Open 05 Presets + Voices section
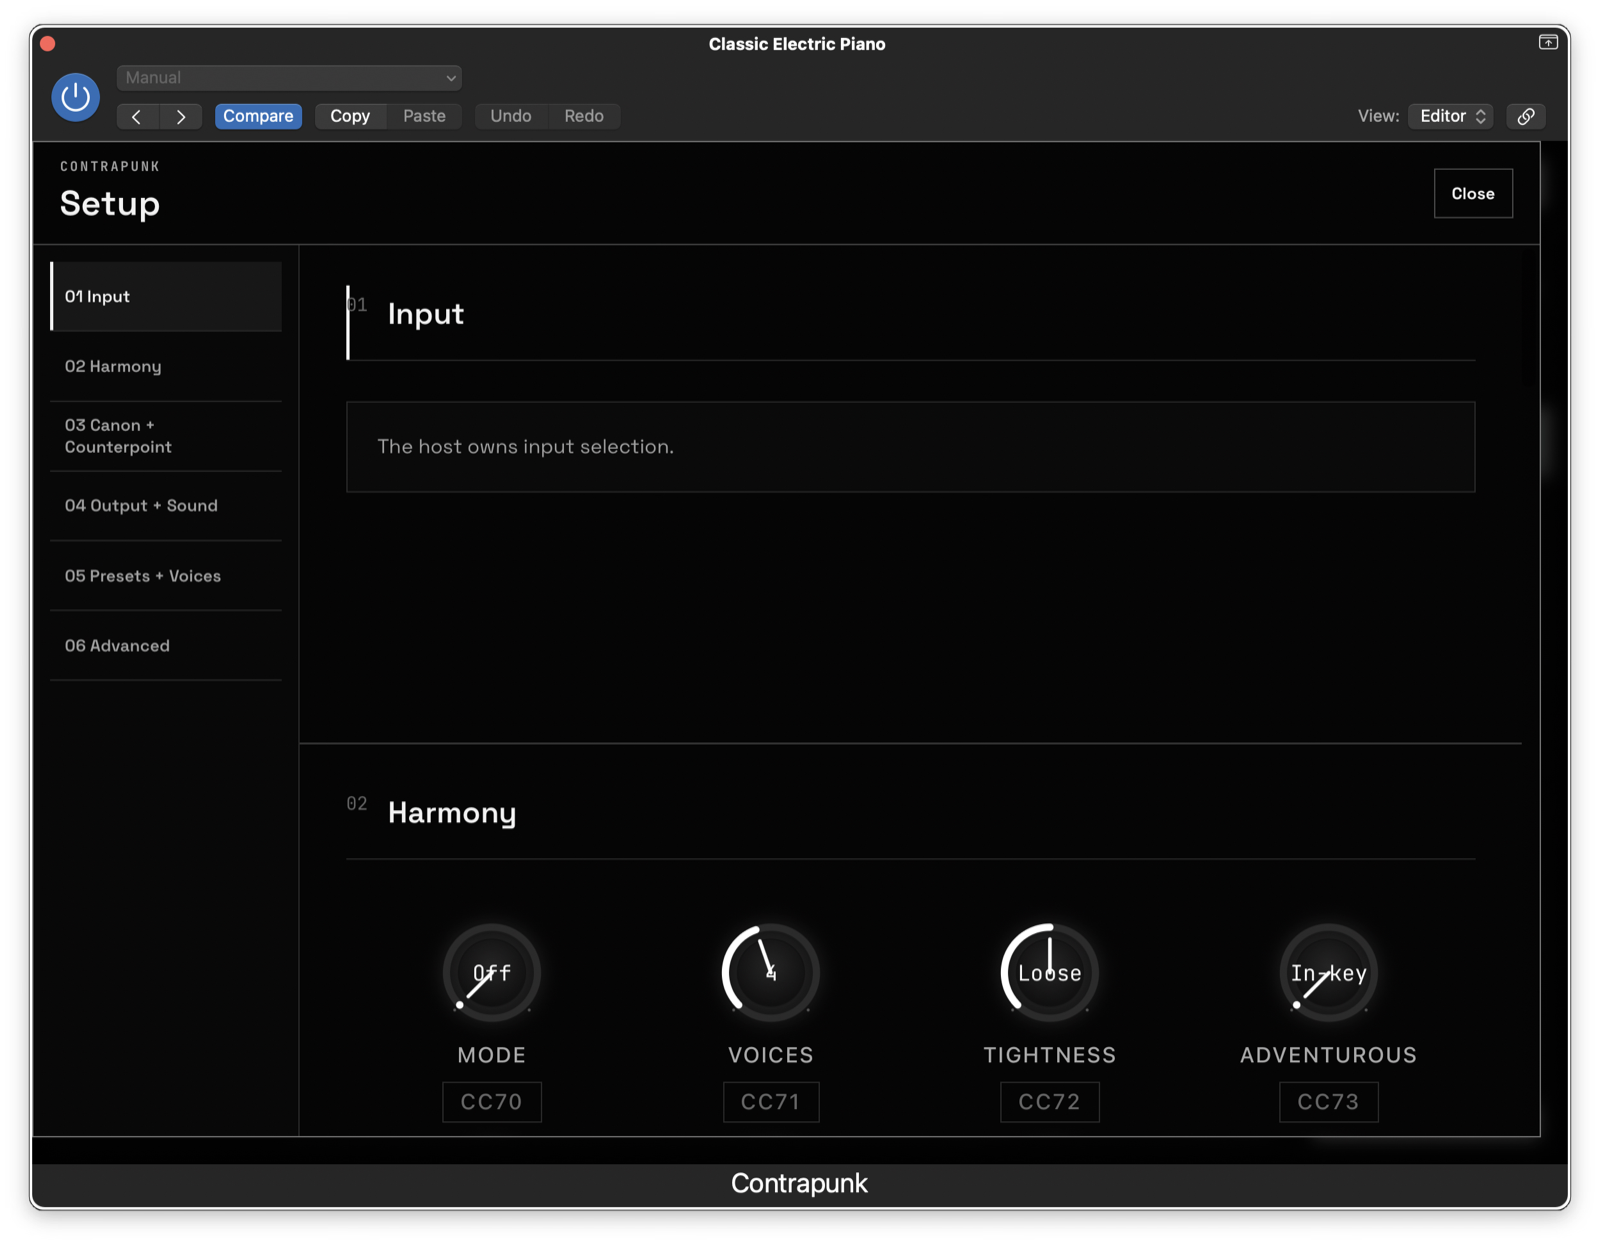1600x1245 pixels. pos(166,576)
